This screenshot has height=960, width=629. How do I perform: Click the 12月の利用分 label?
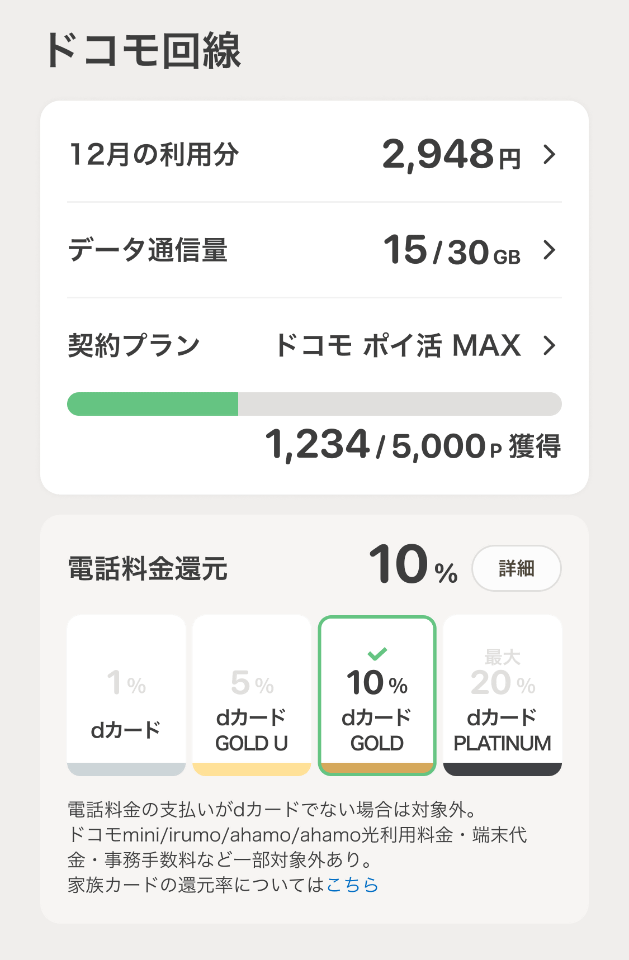click(x=153, y=155)
